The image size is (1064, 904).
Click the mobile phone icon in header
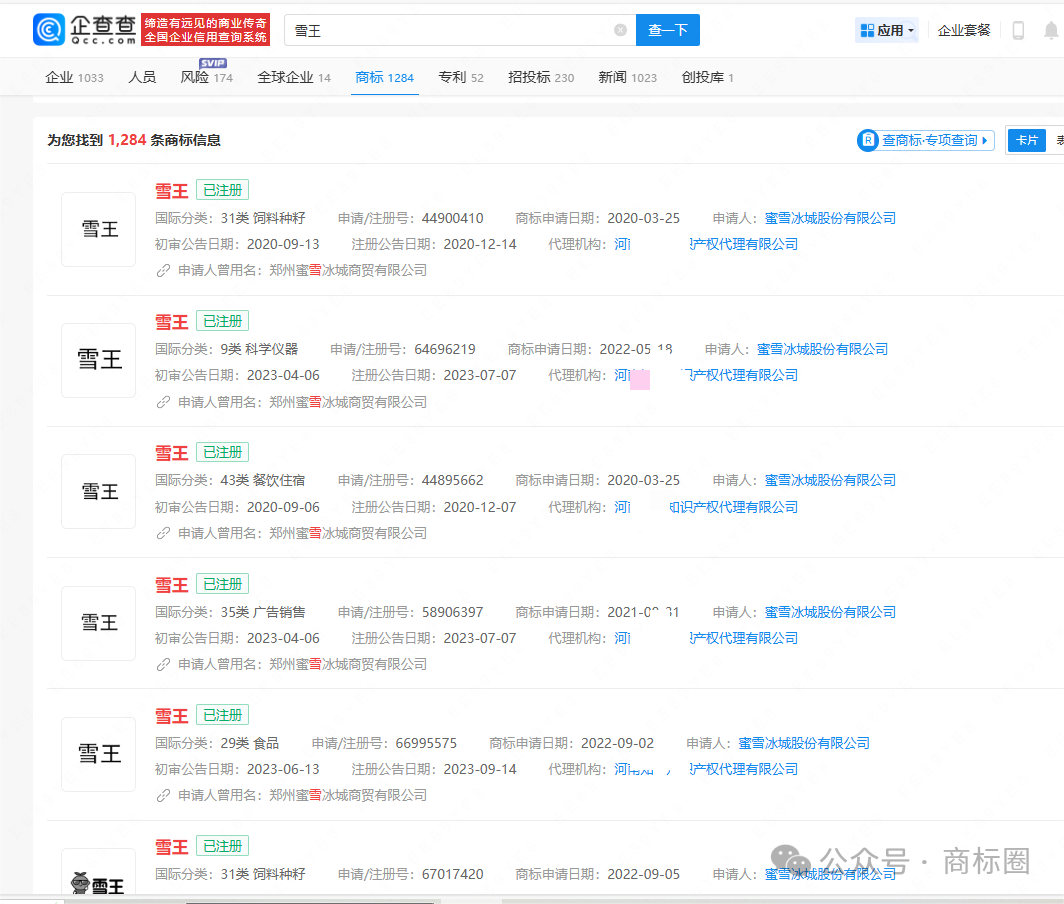[1018, 30]
